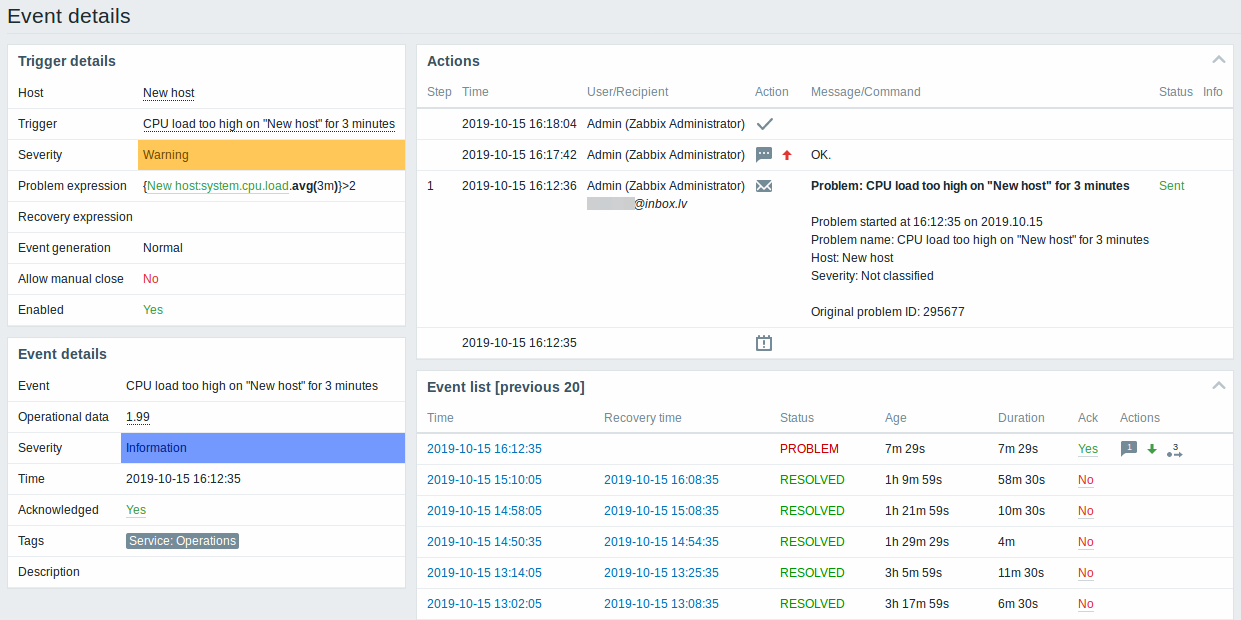The image size is (1241, 620).
Task: Click the calendar problem event icon at 16:12:35
Action: click(764, 343)
